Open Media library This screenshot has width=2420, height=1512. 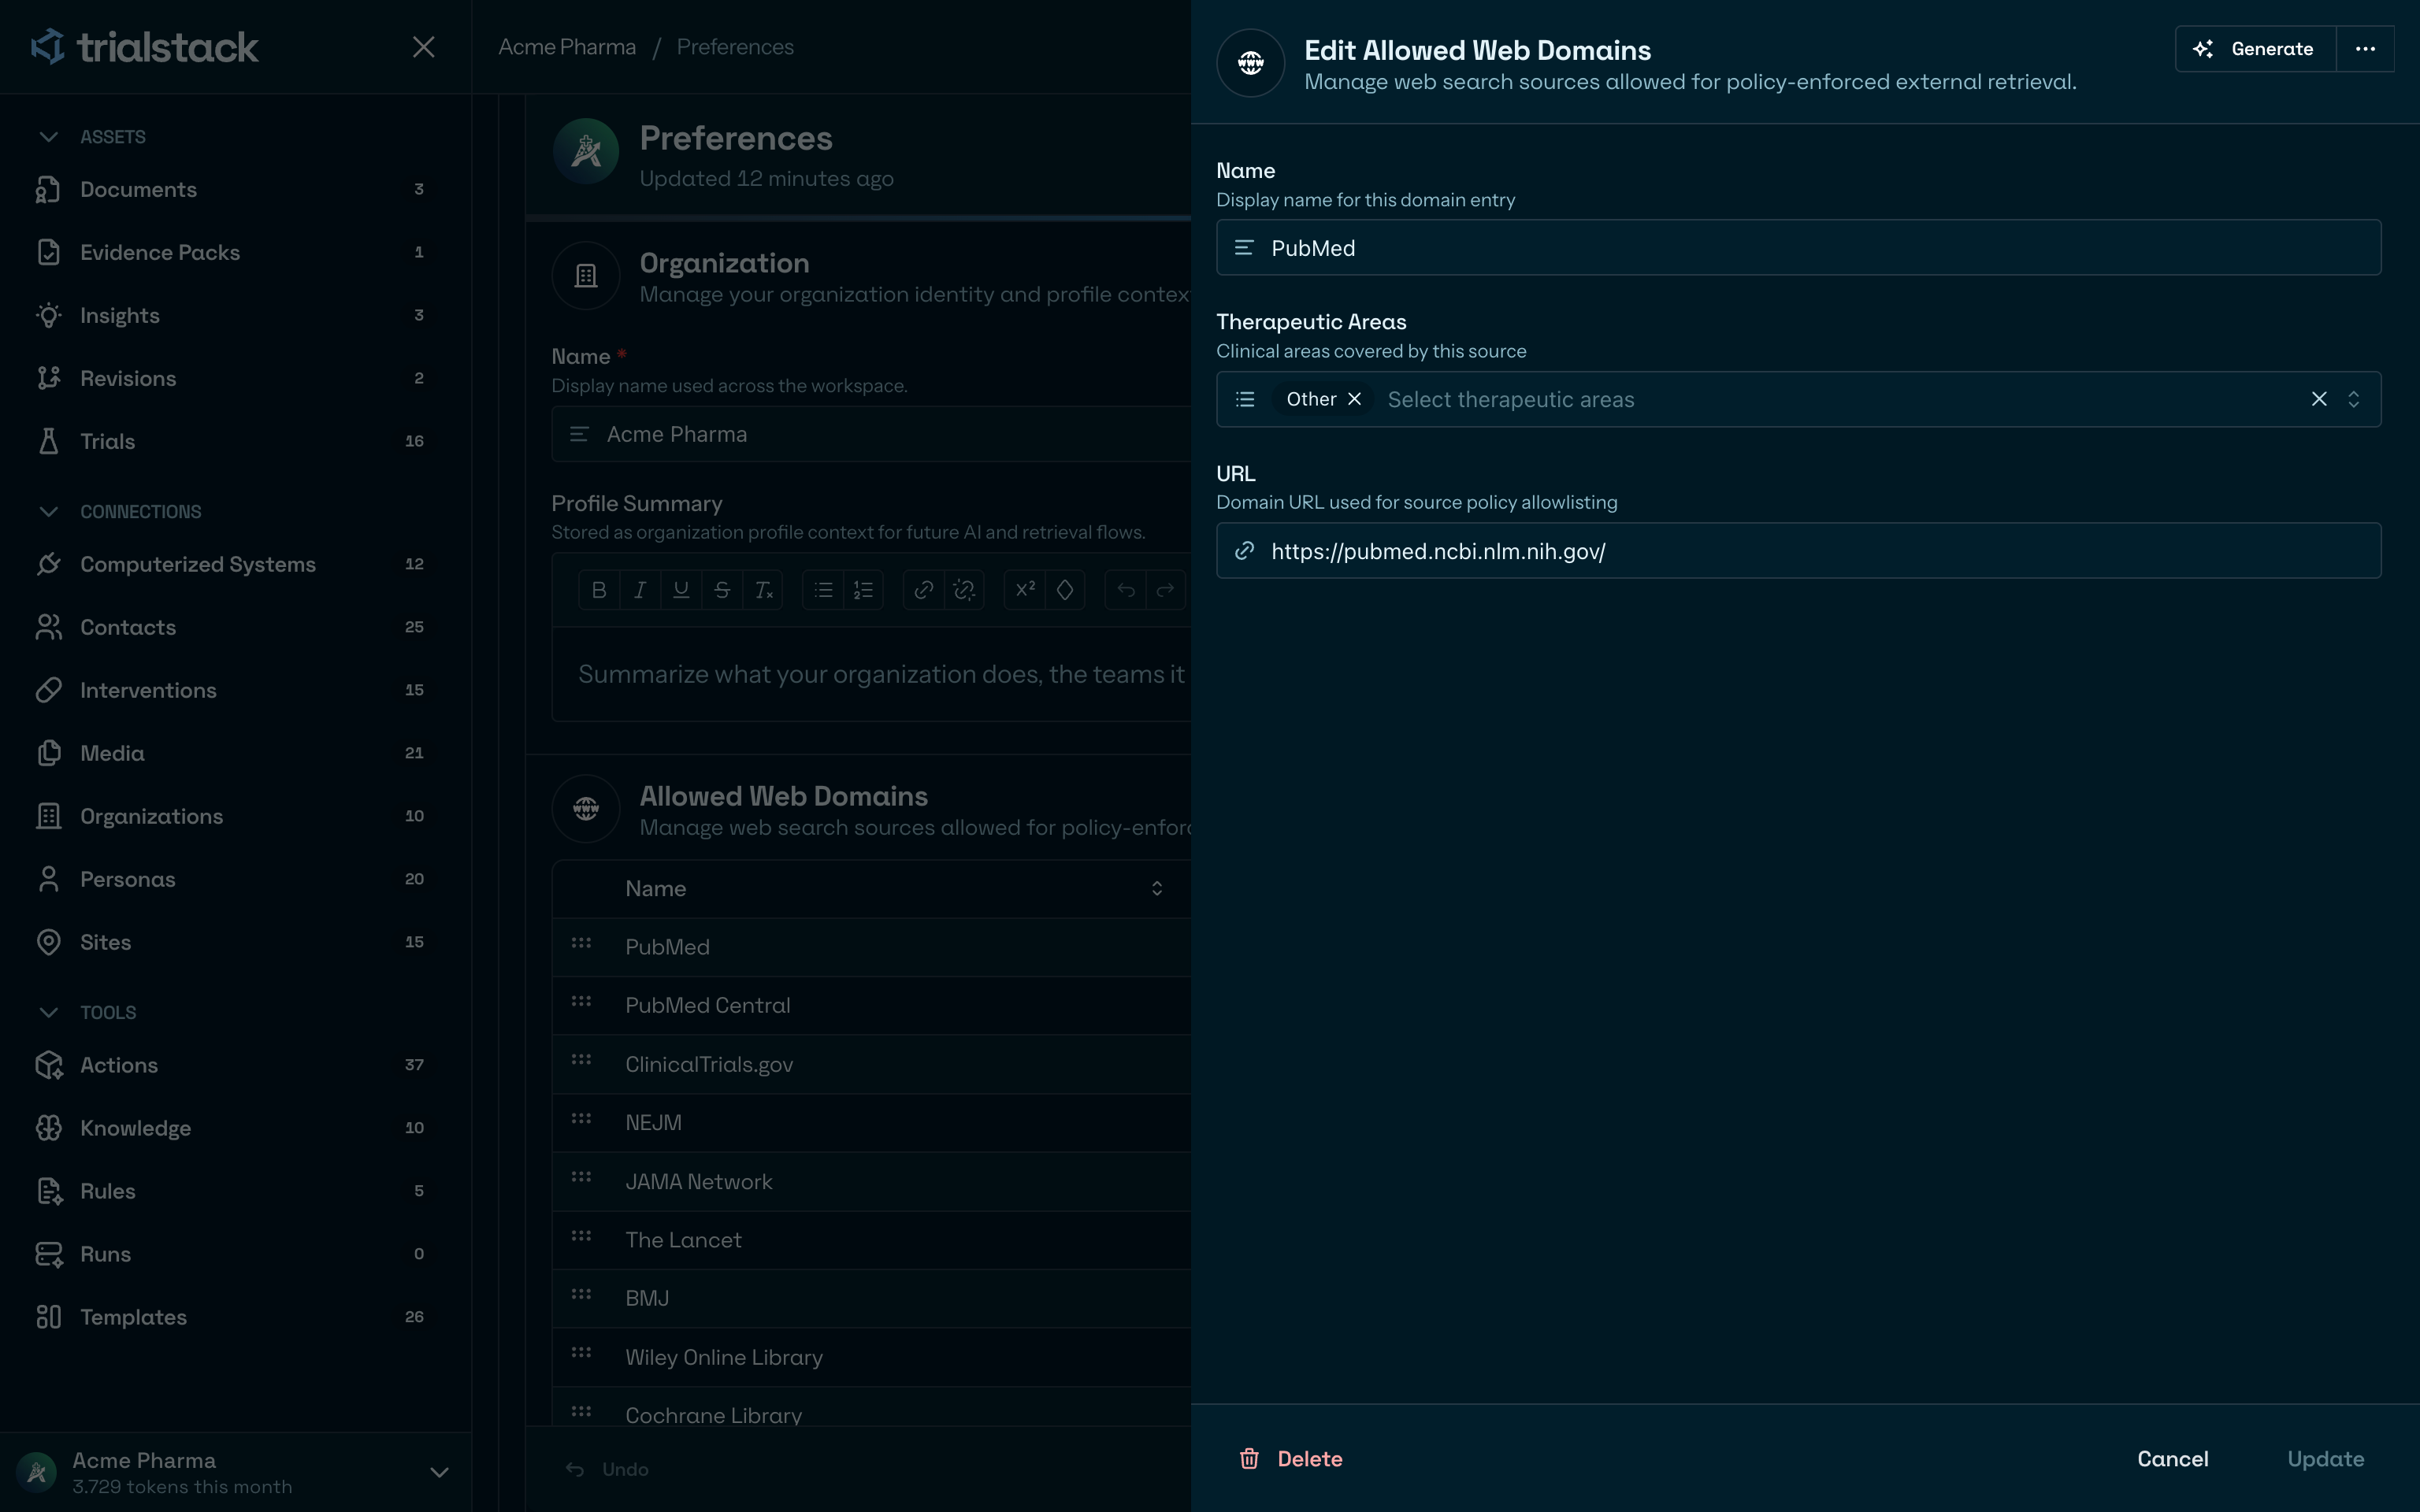[235, 753]
